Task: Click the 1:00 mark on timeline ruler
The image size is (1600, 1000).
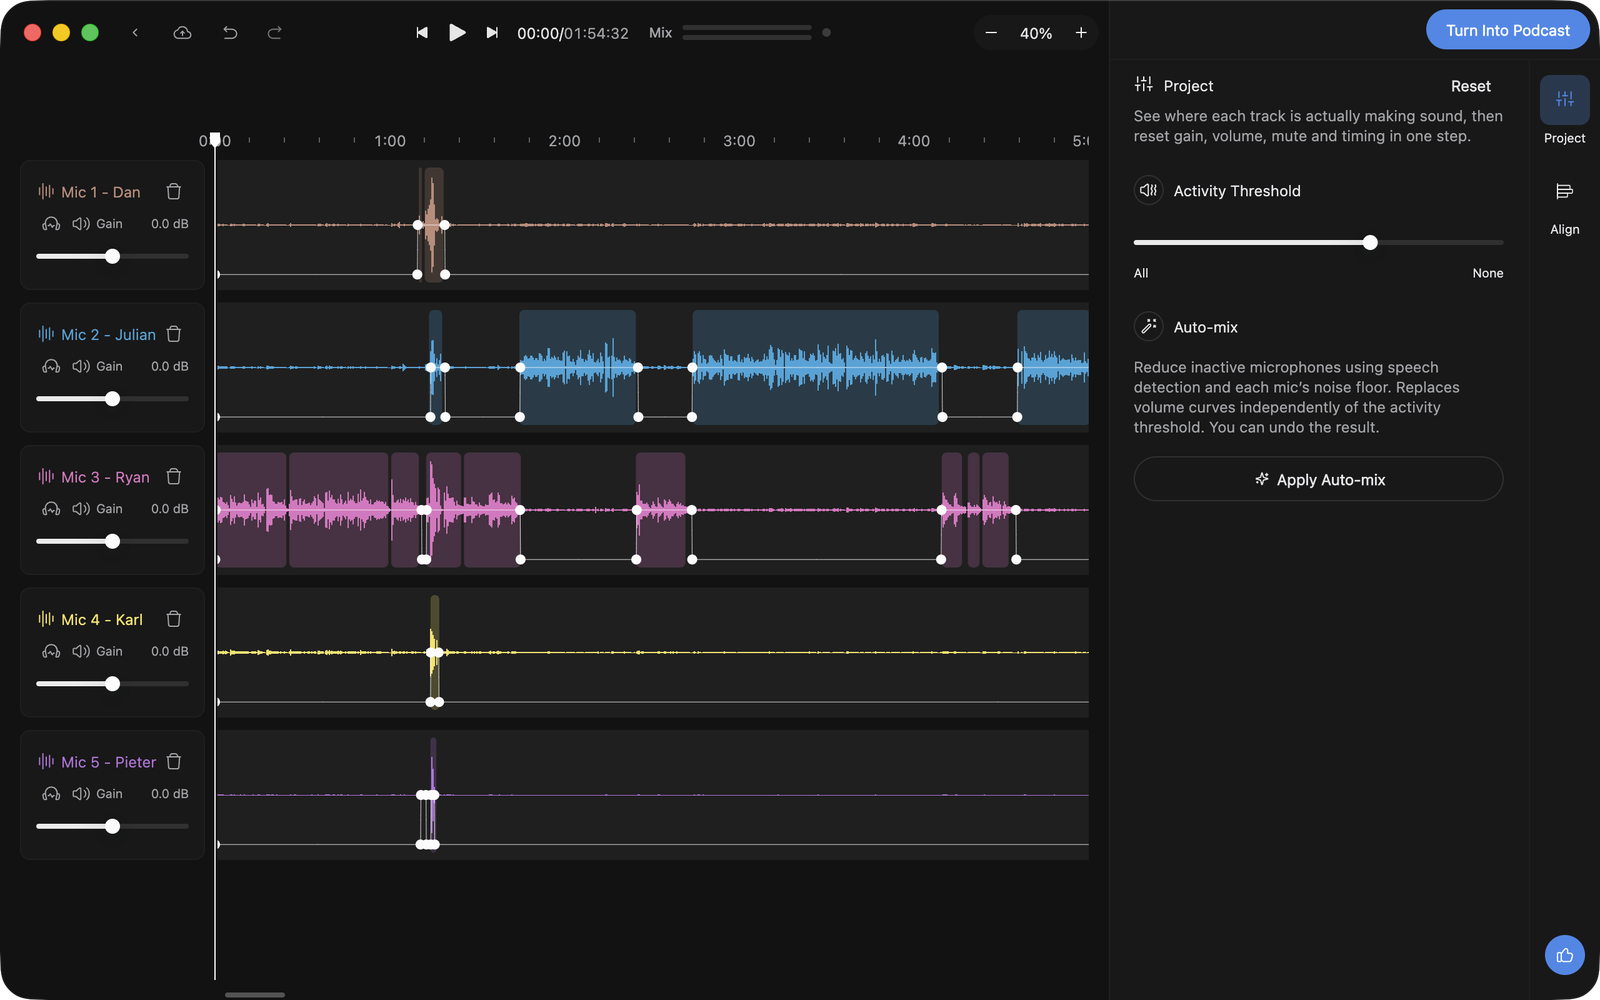Action: [390, 141]
